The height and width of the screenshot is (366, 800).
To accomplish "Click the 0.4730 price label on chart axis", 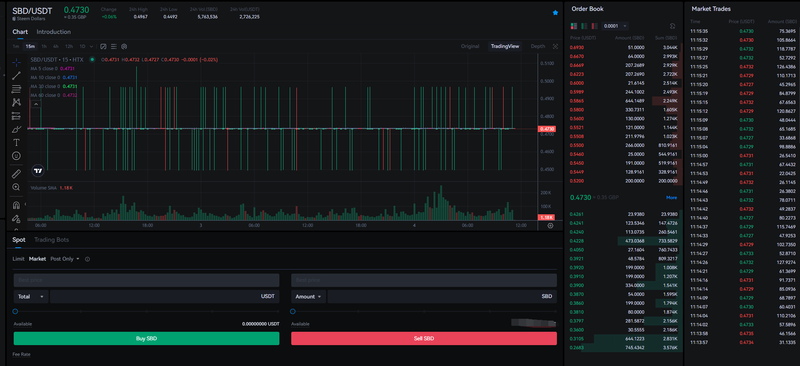I will coord(547,129).
